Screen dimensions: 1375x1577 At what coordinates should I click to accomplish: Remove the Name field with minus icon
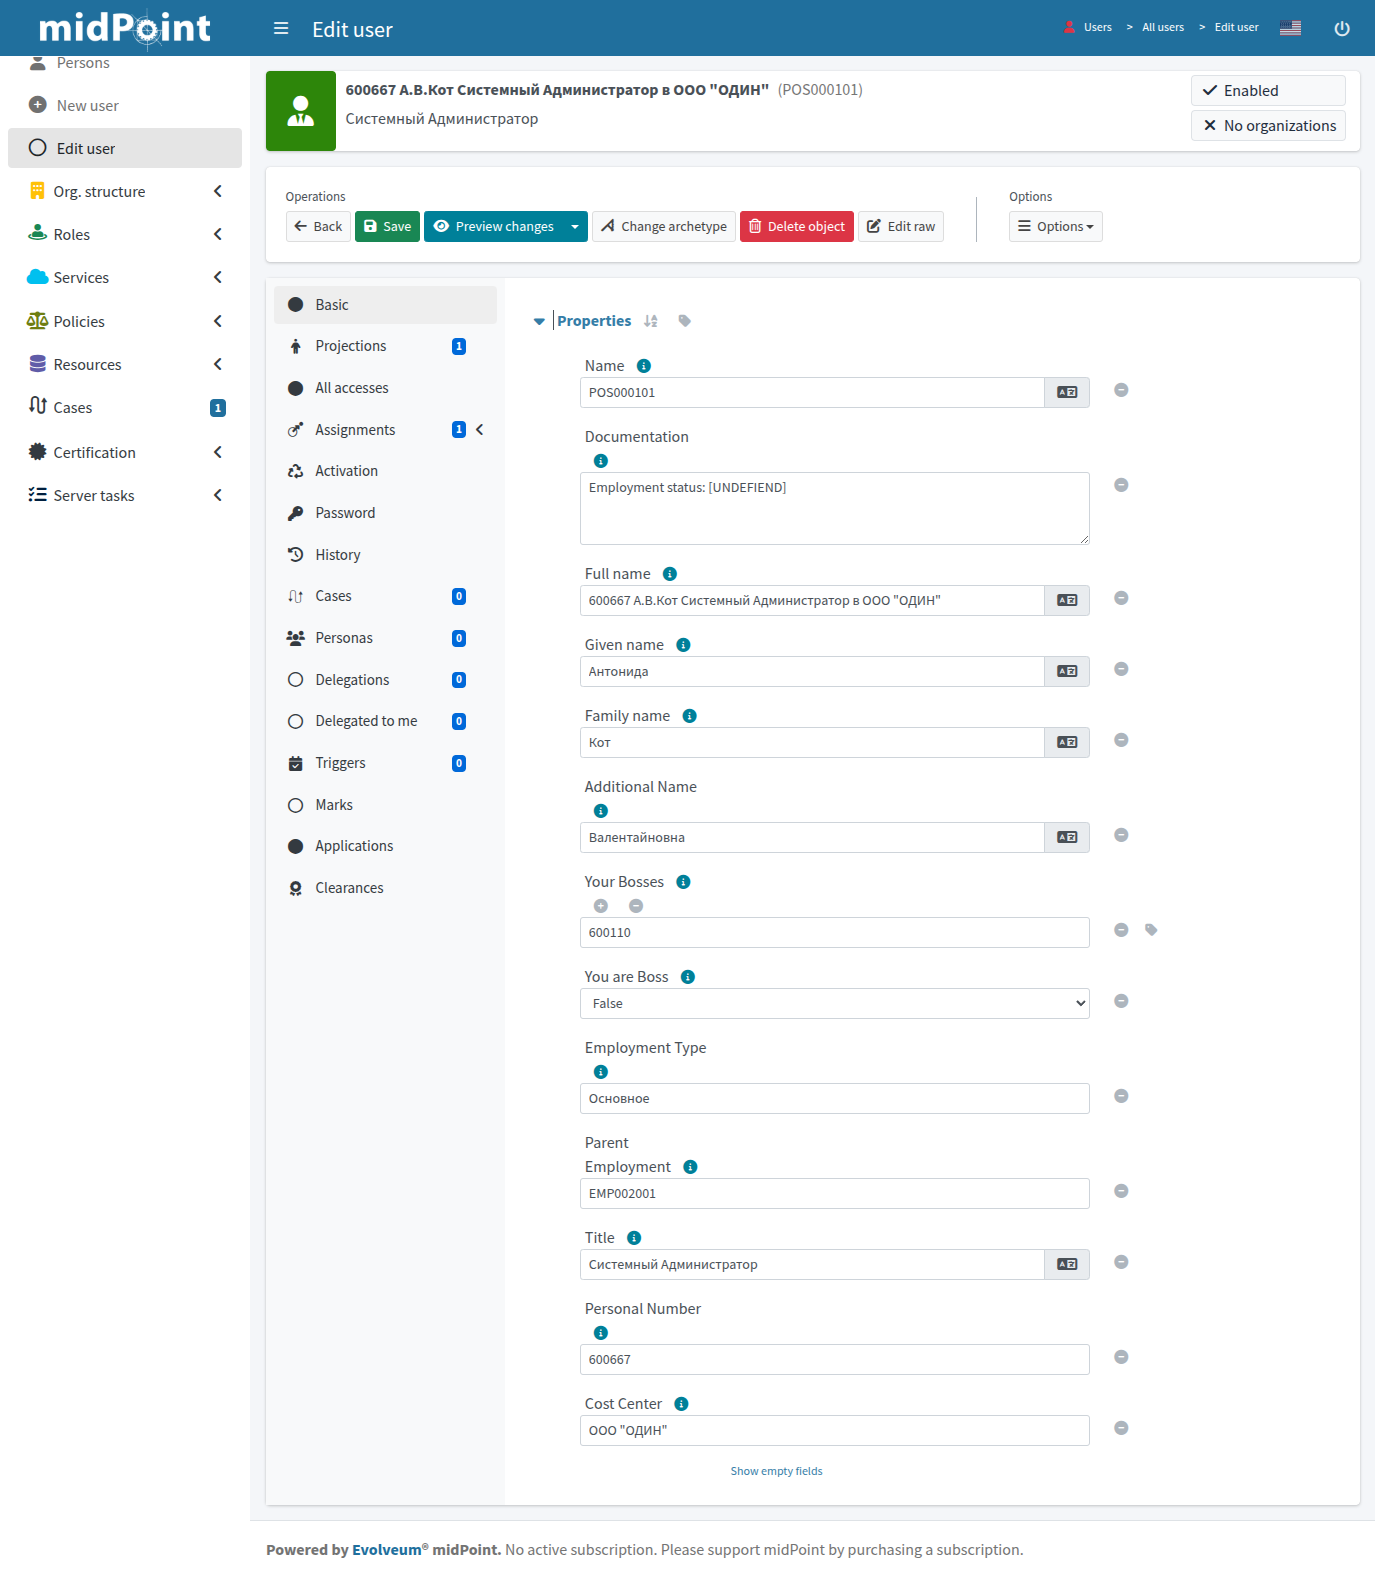(1121, 390)
